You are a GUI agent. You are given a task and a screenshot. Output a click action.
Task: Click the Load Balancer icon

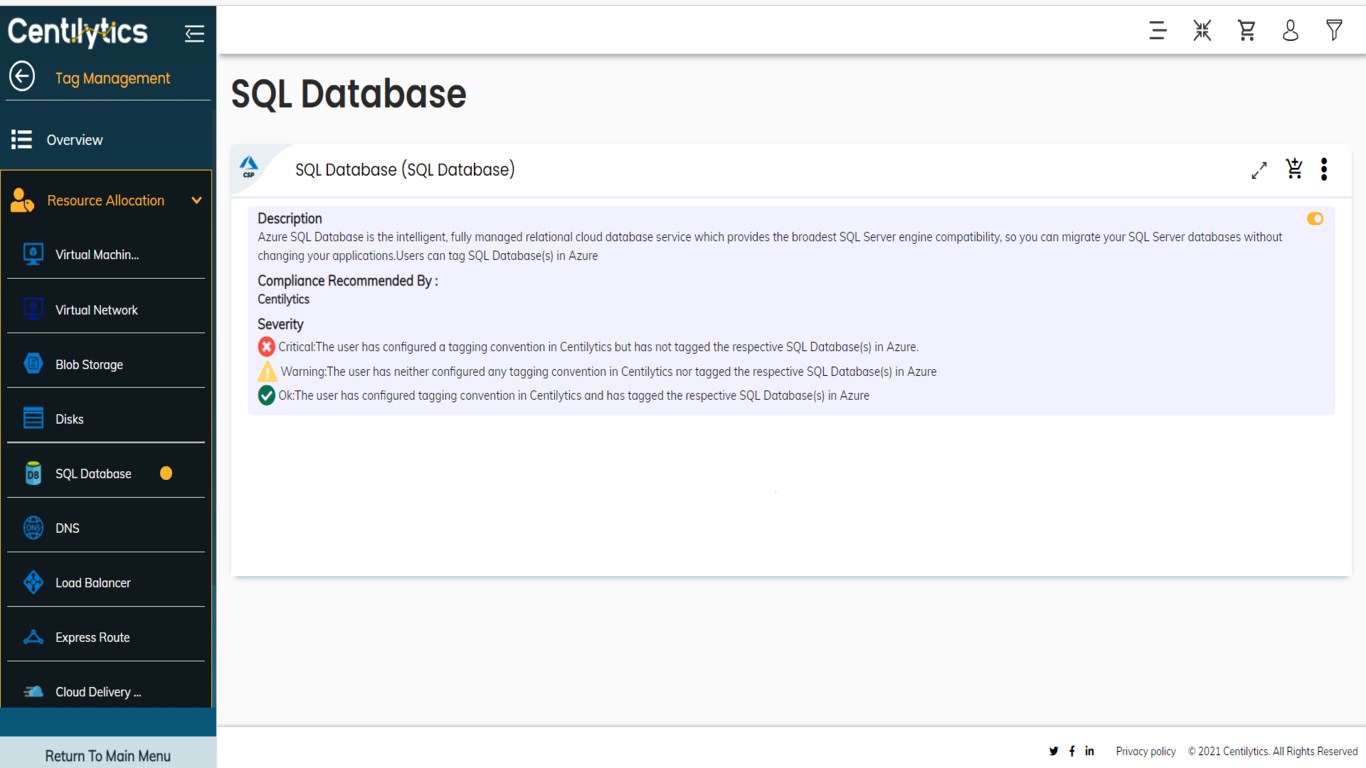click(33, 583)
